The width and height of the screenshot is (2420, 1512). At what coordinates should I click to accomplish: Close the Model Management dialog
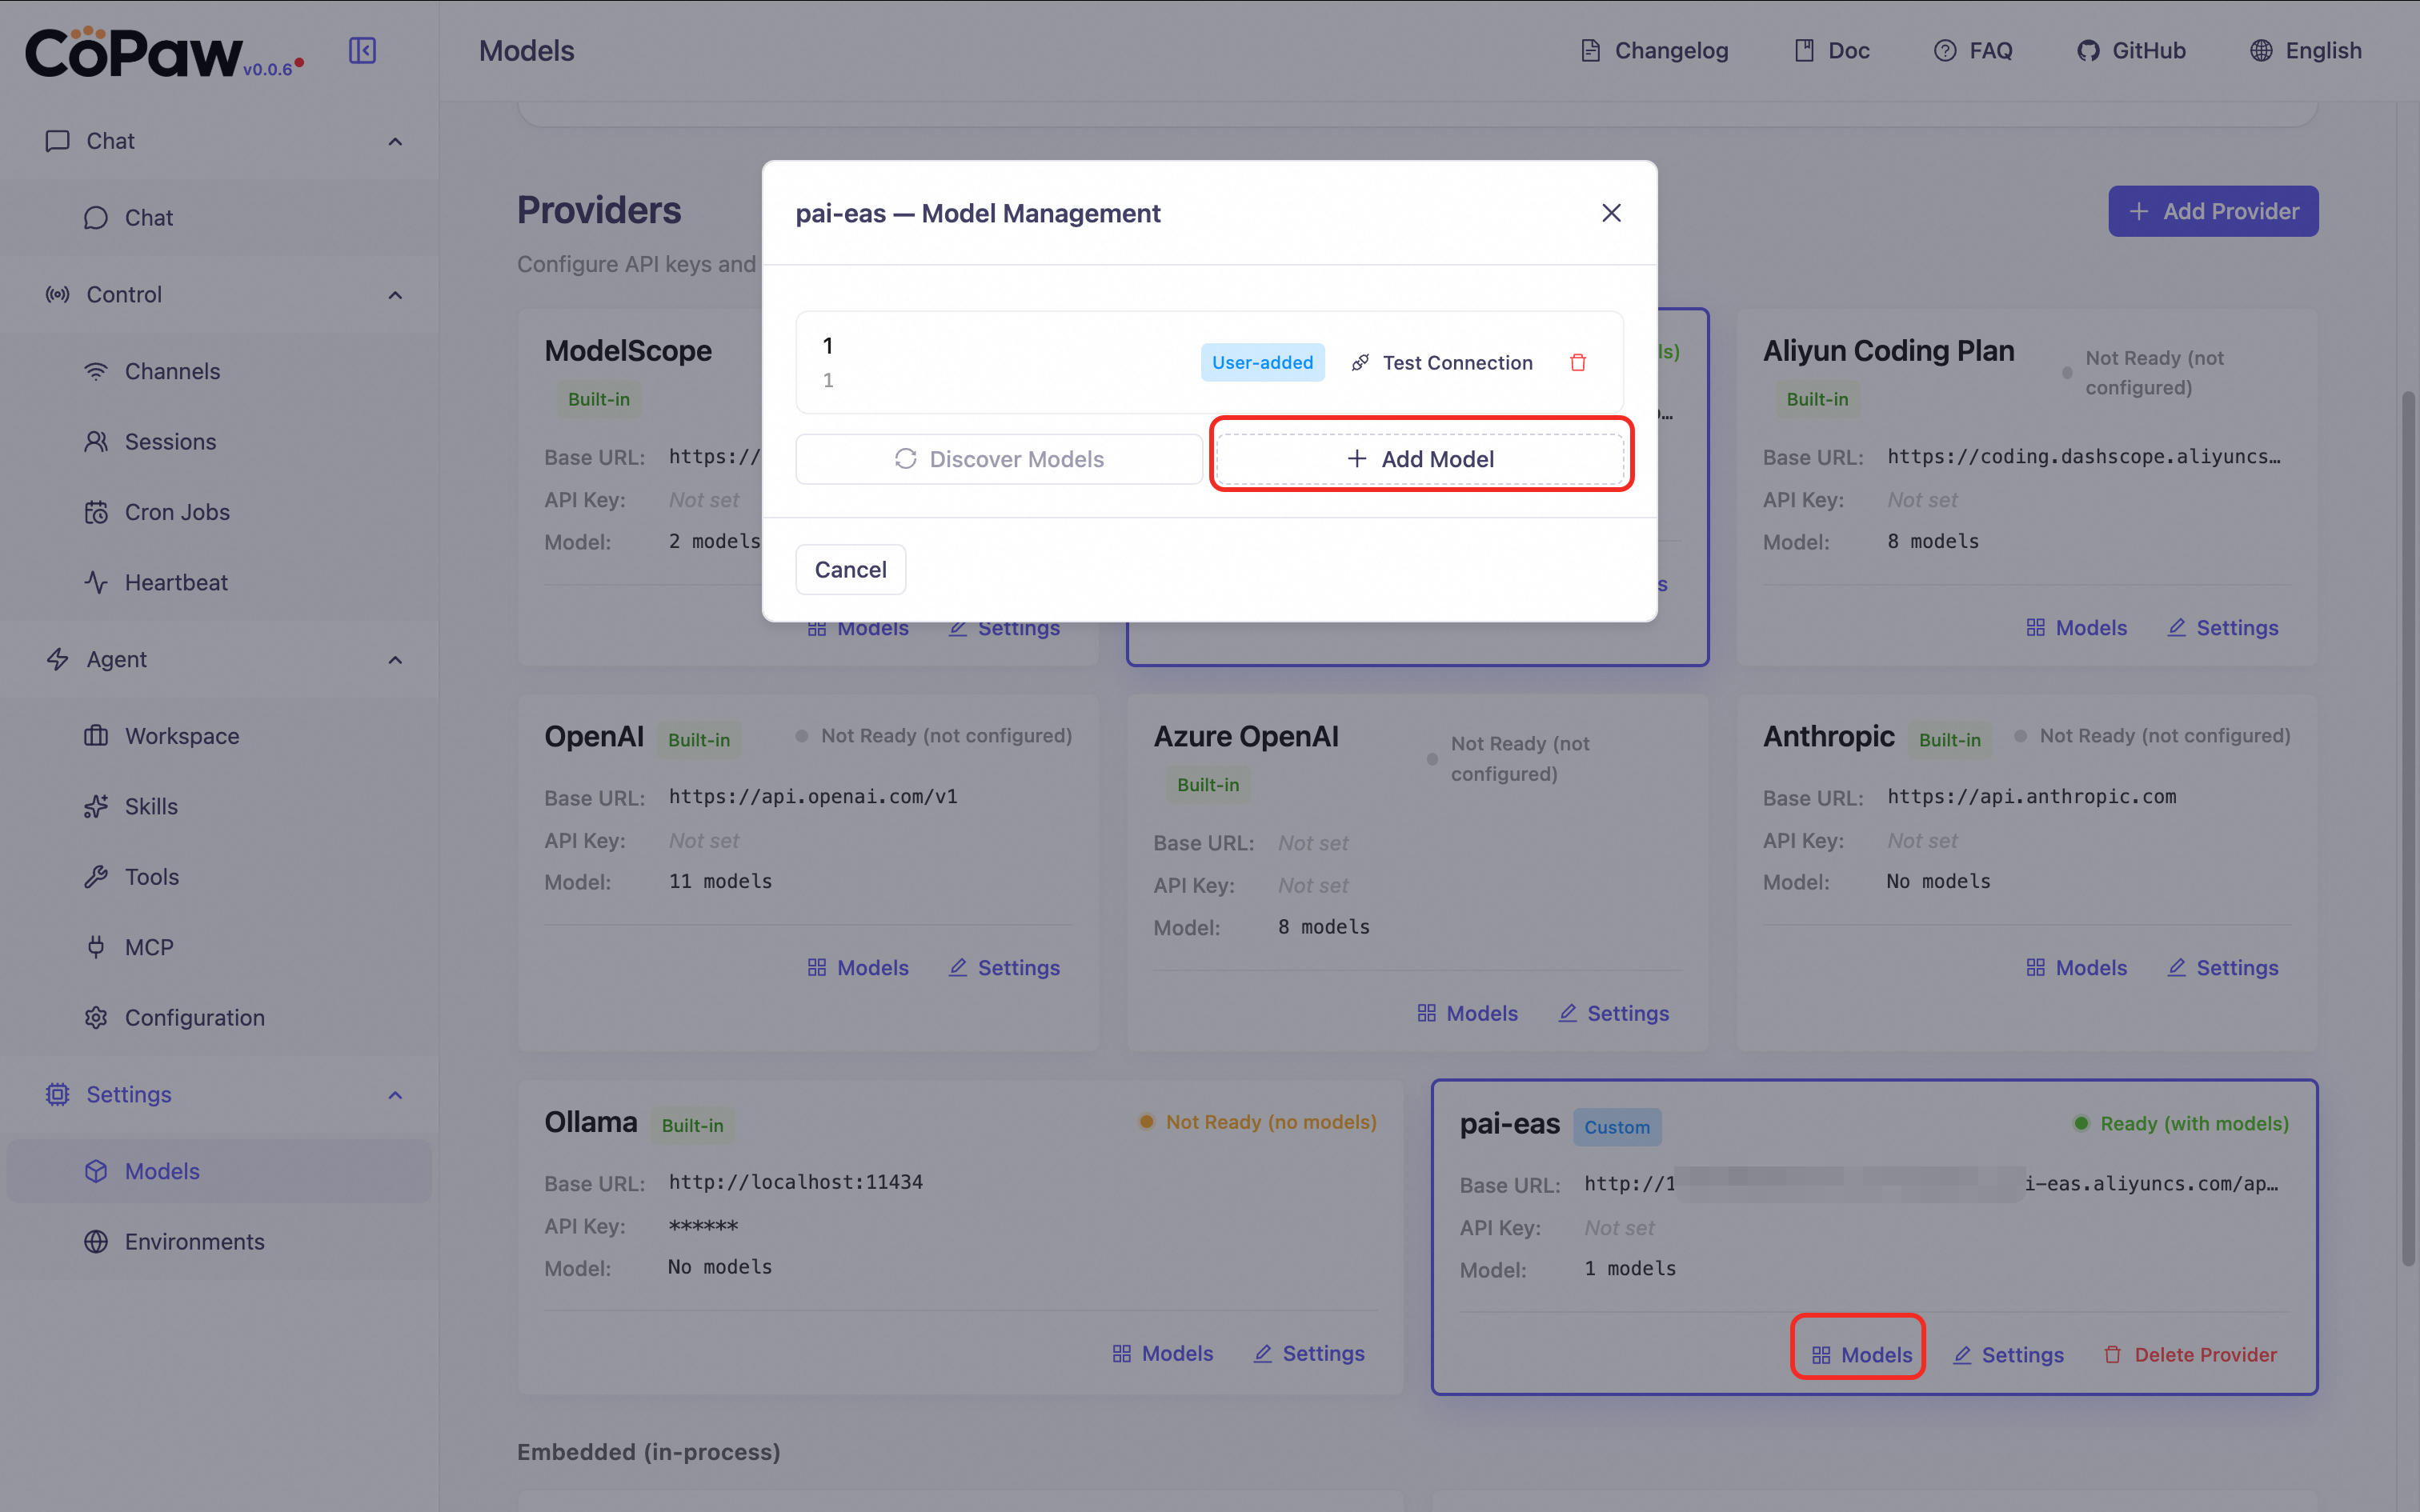tap(1611, 213)
